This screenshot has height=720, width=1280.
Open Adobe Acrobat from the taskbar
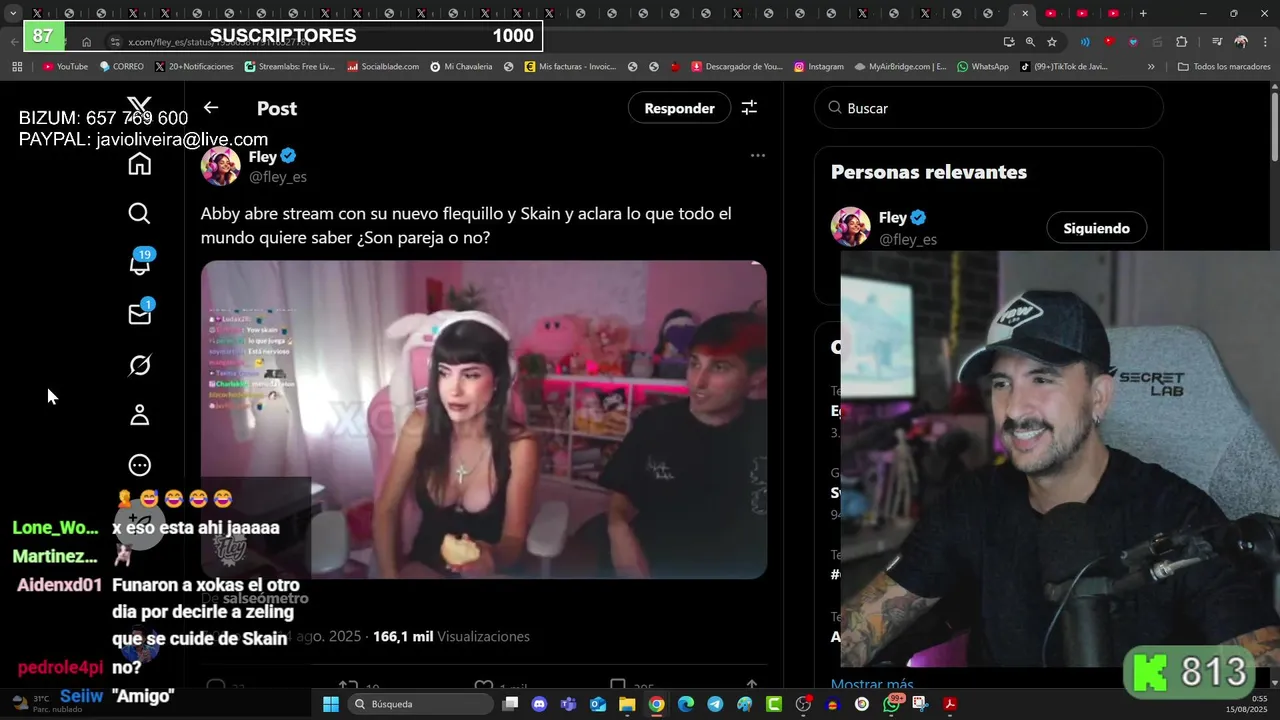pos(950,704)
